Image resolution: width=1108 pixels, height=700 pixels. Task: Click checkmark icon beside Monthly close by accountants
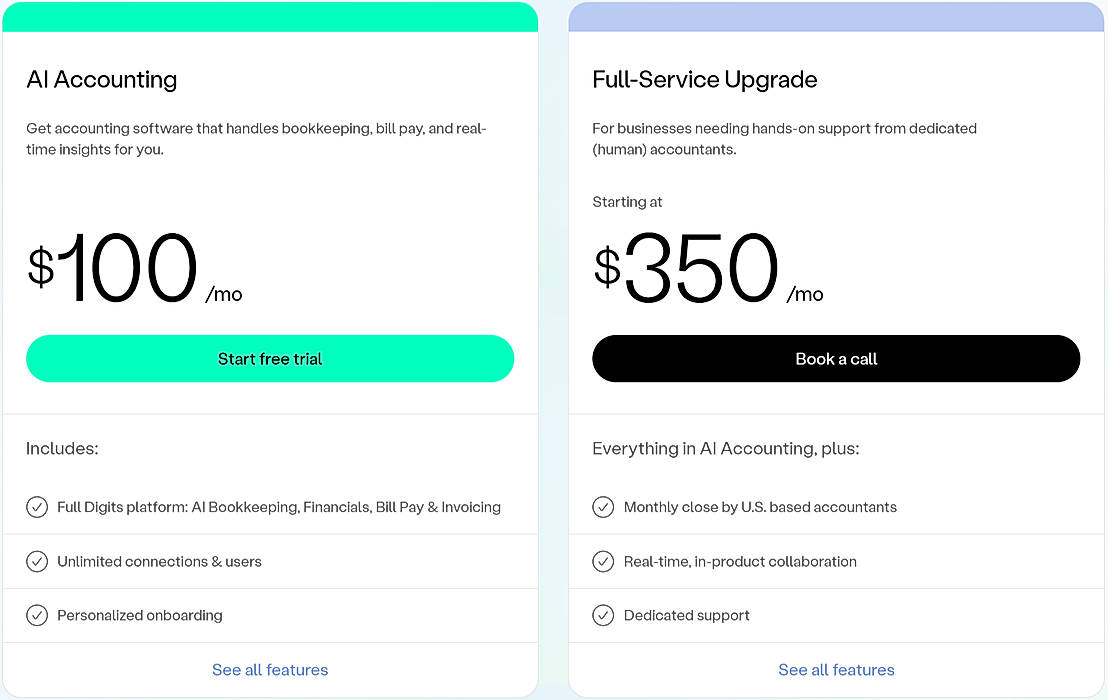pos(603,507)
